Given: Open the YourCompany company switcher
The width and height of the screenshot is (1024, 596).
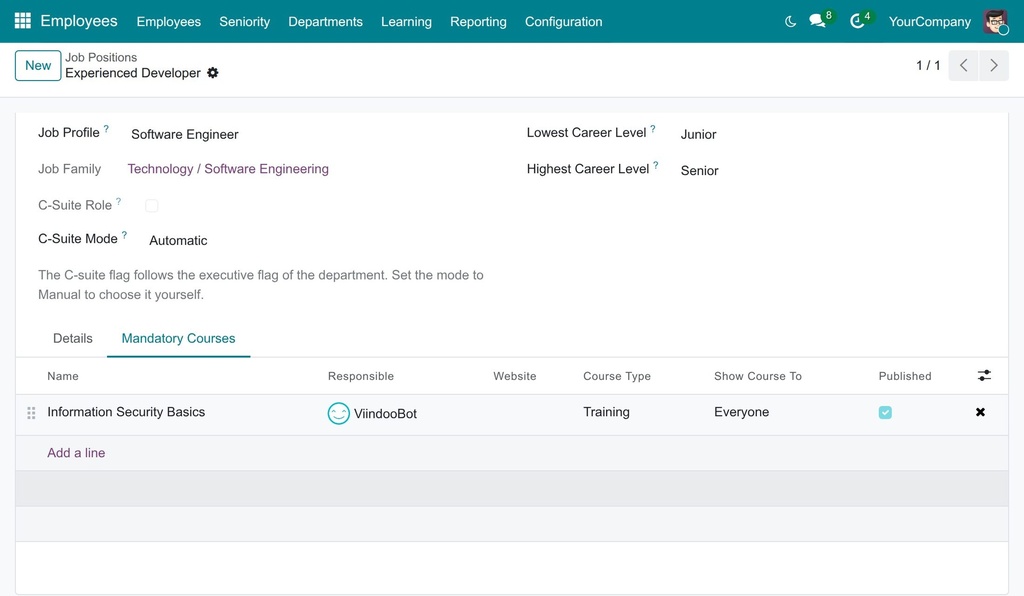Looking at the screenshot, I should [929, 22].
